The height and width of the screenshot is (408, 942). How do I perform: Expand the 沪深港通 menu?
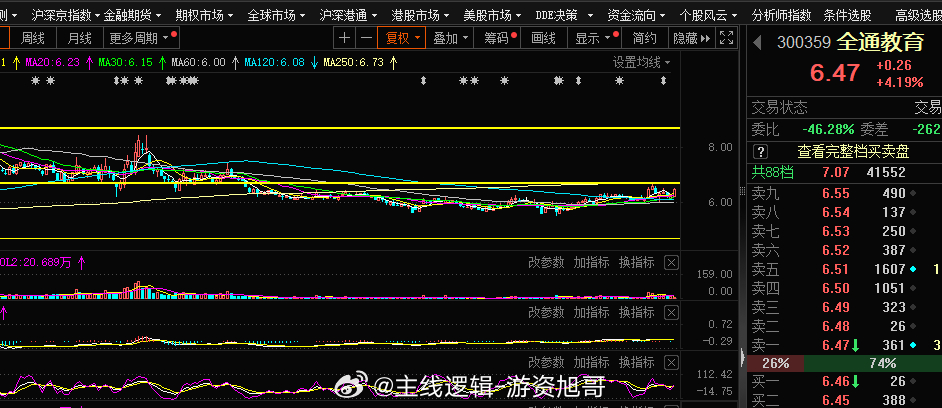tap(348, 14)
